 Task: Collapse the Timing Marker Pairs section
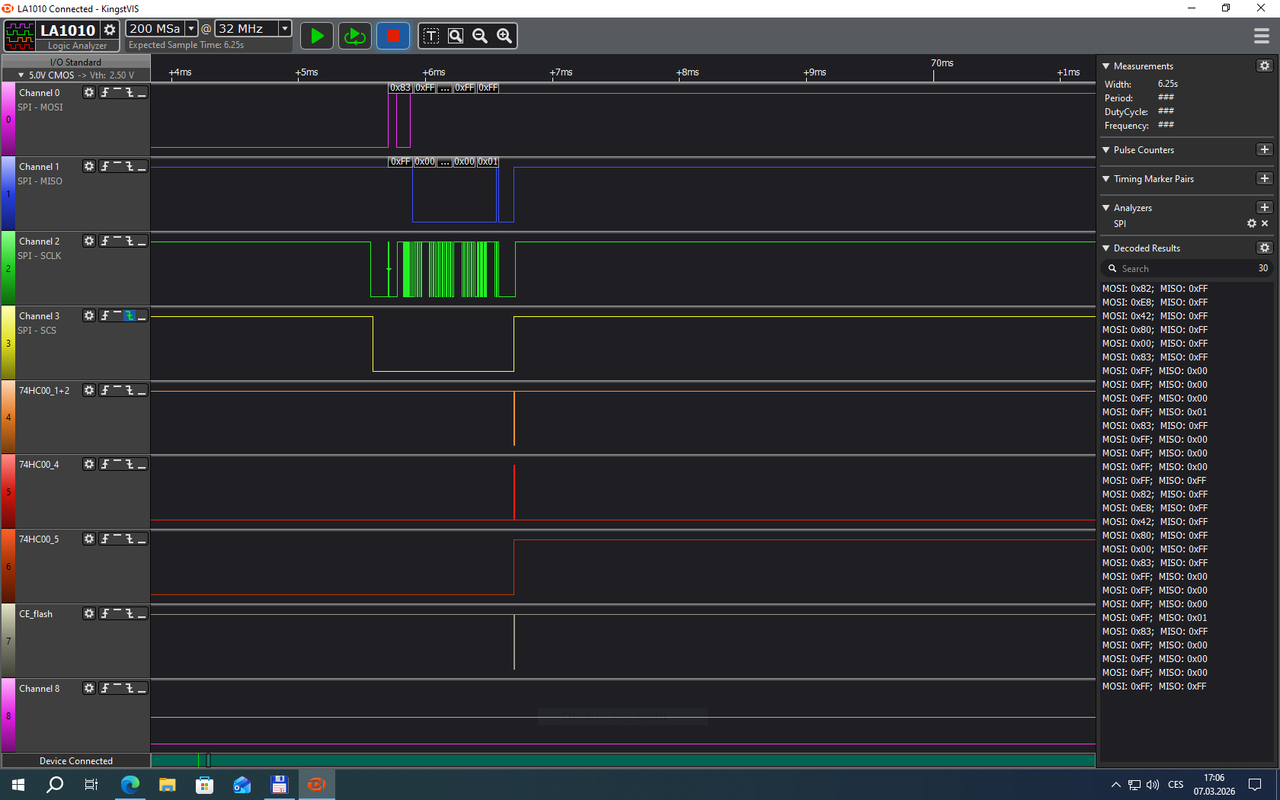(1106, 179)
